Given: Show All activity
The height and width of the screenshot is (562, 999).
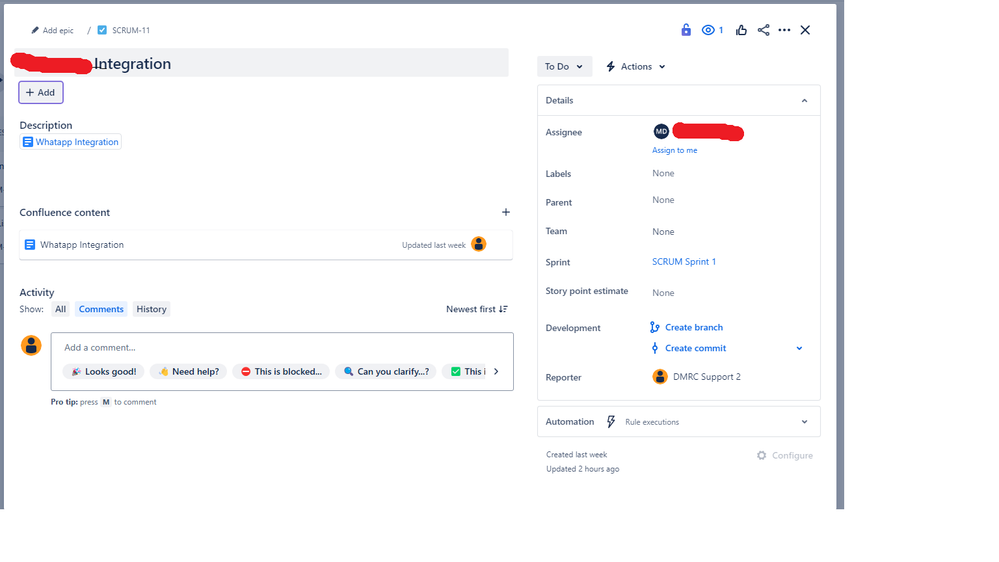Looking at the screenshot, I should [61, 309].
